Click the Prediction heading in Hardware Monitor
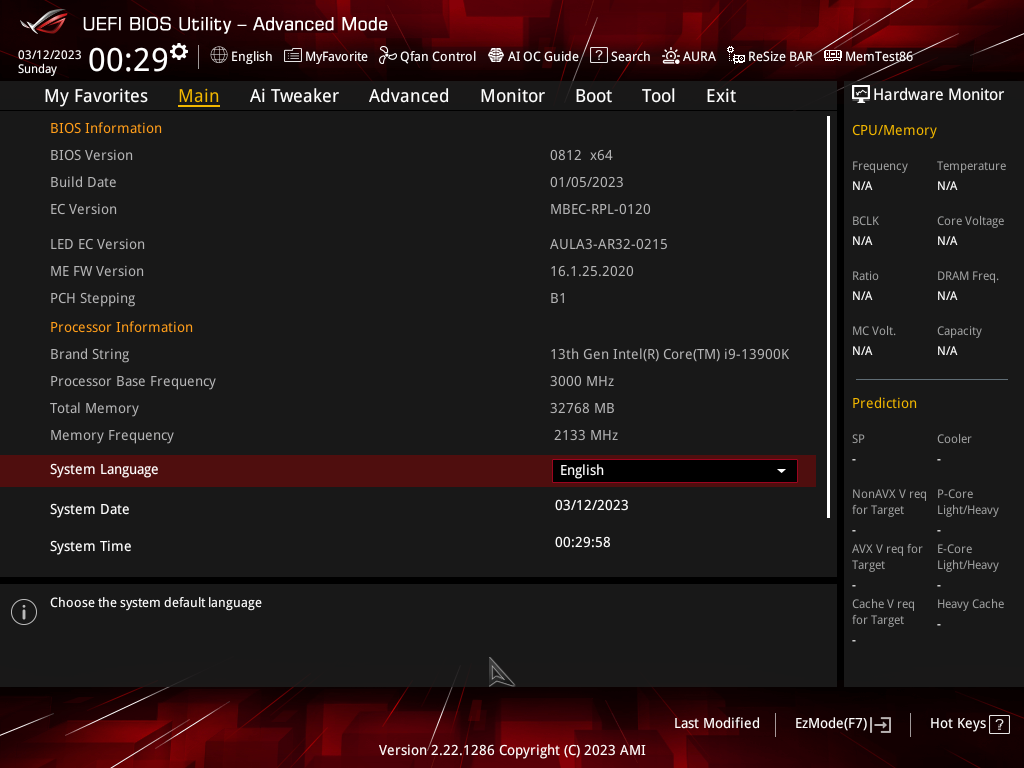 [884, 404]
